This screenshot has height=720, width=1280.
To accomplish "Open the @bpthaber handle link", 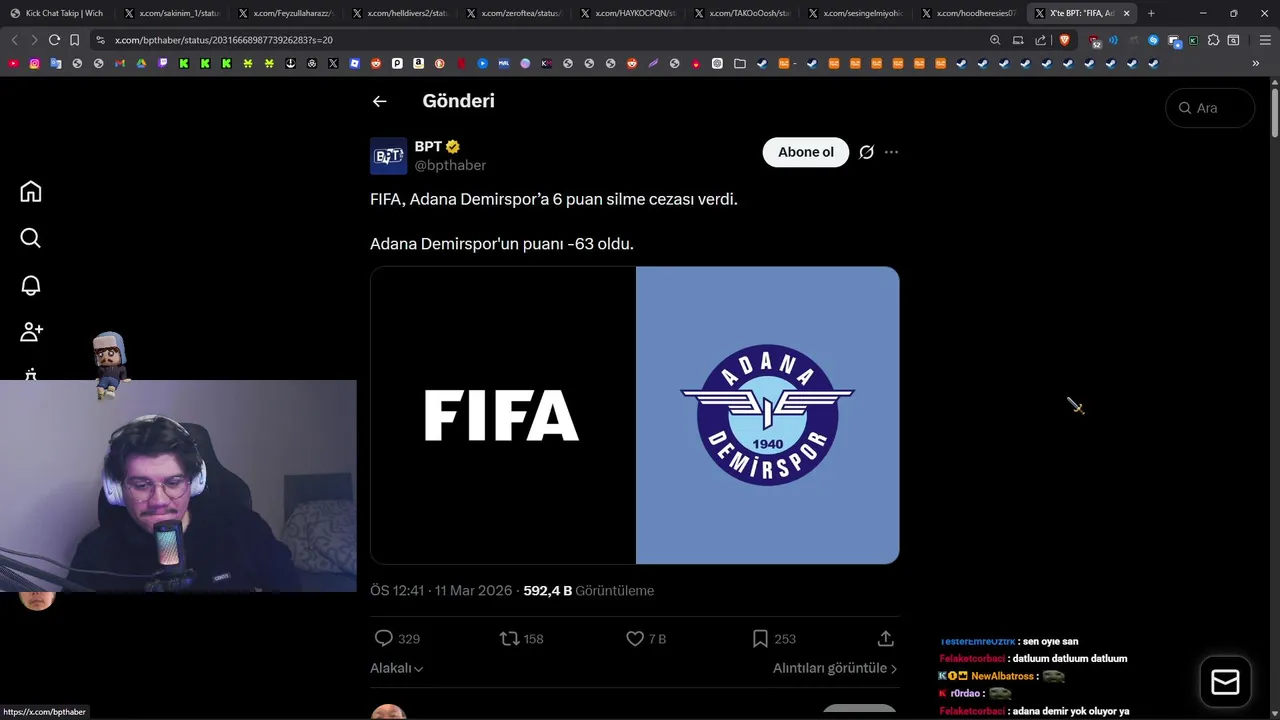I will tap(450, 165).
